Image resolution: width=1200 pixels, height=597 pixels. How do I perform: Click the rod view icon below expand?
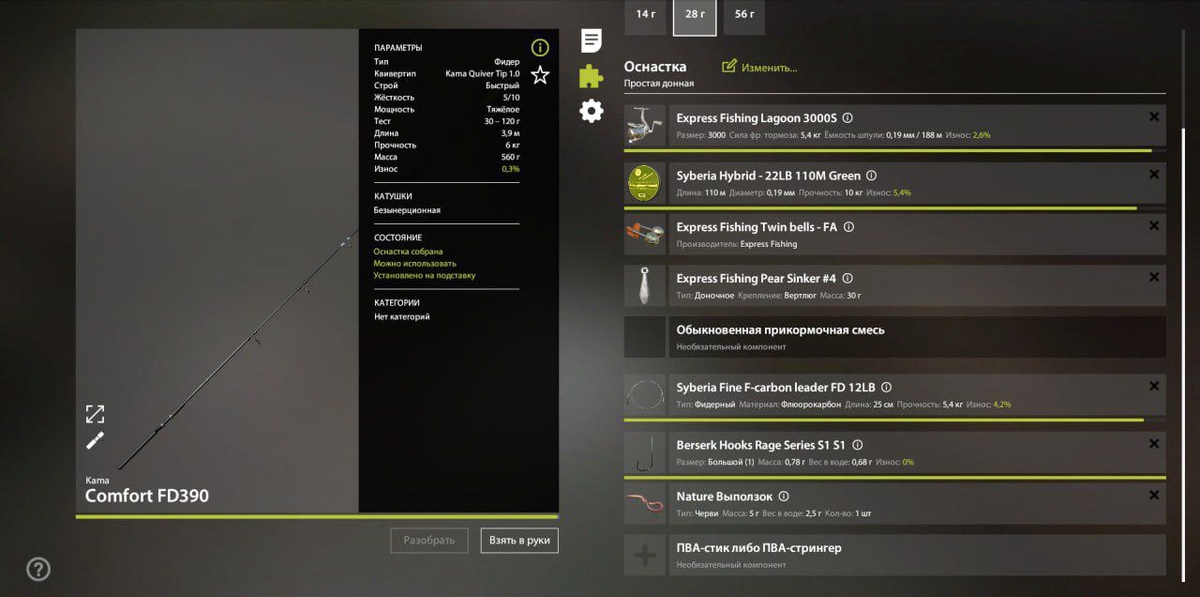click(x=95, y=441)
